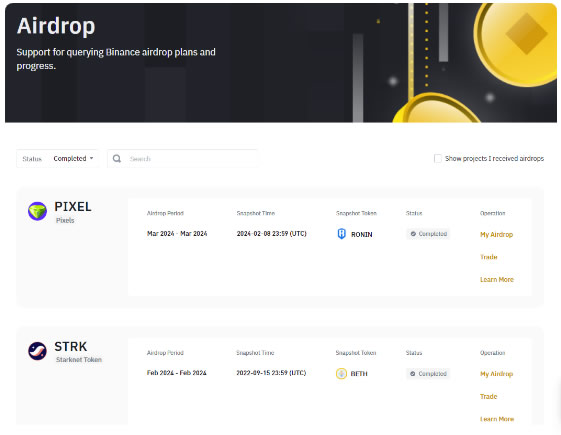This screenshot has height=435, width=561.
Task: Click the dropdown arrow next to Completed
Action: (92, 158)
